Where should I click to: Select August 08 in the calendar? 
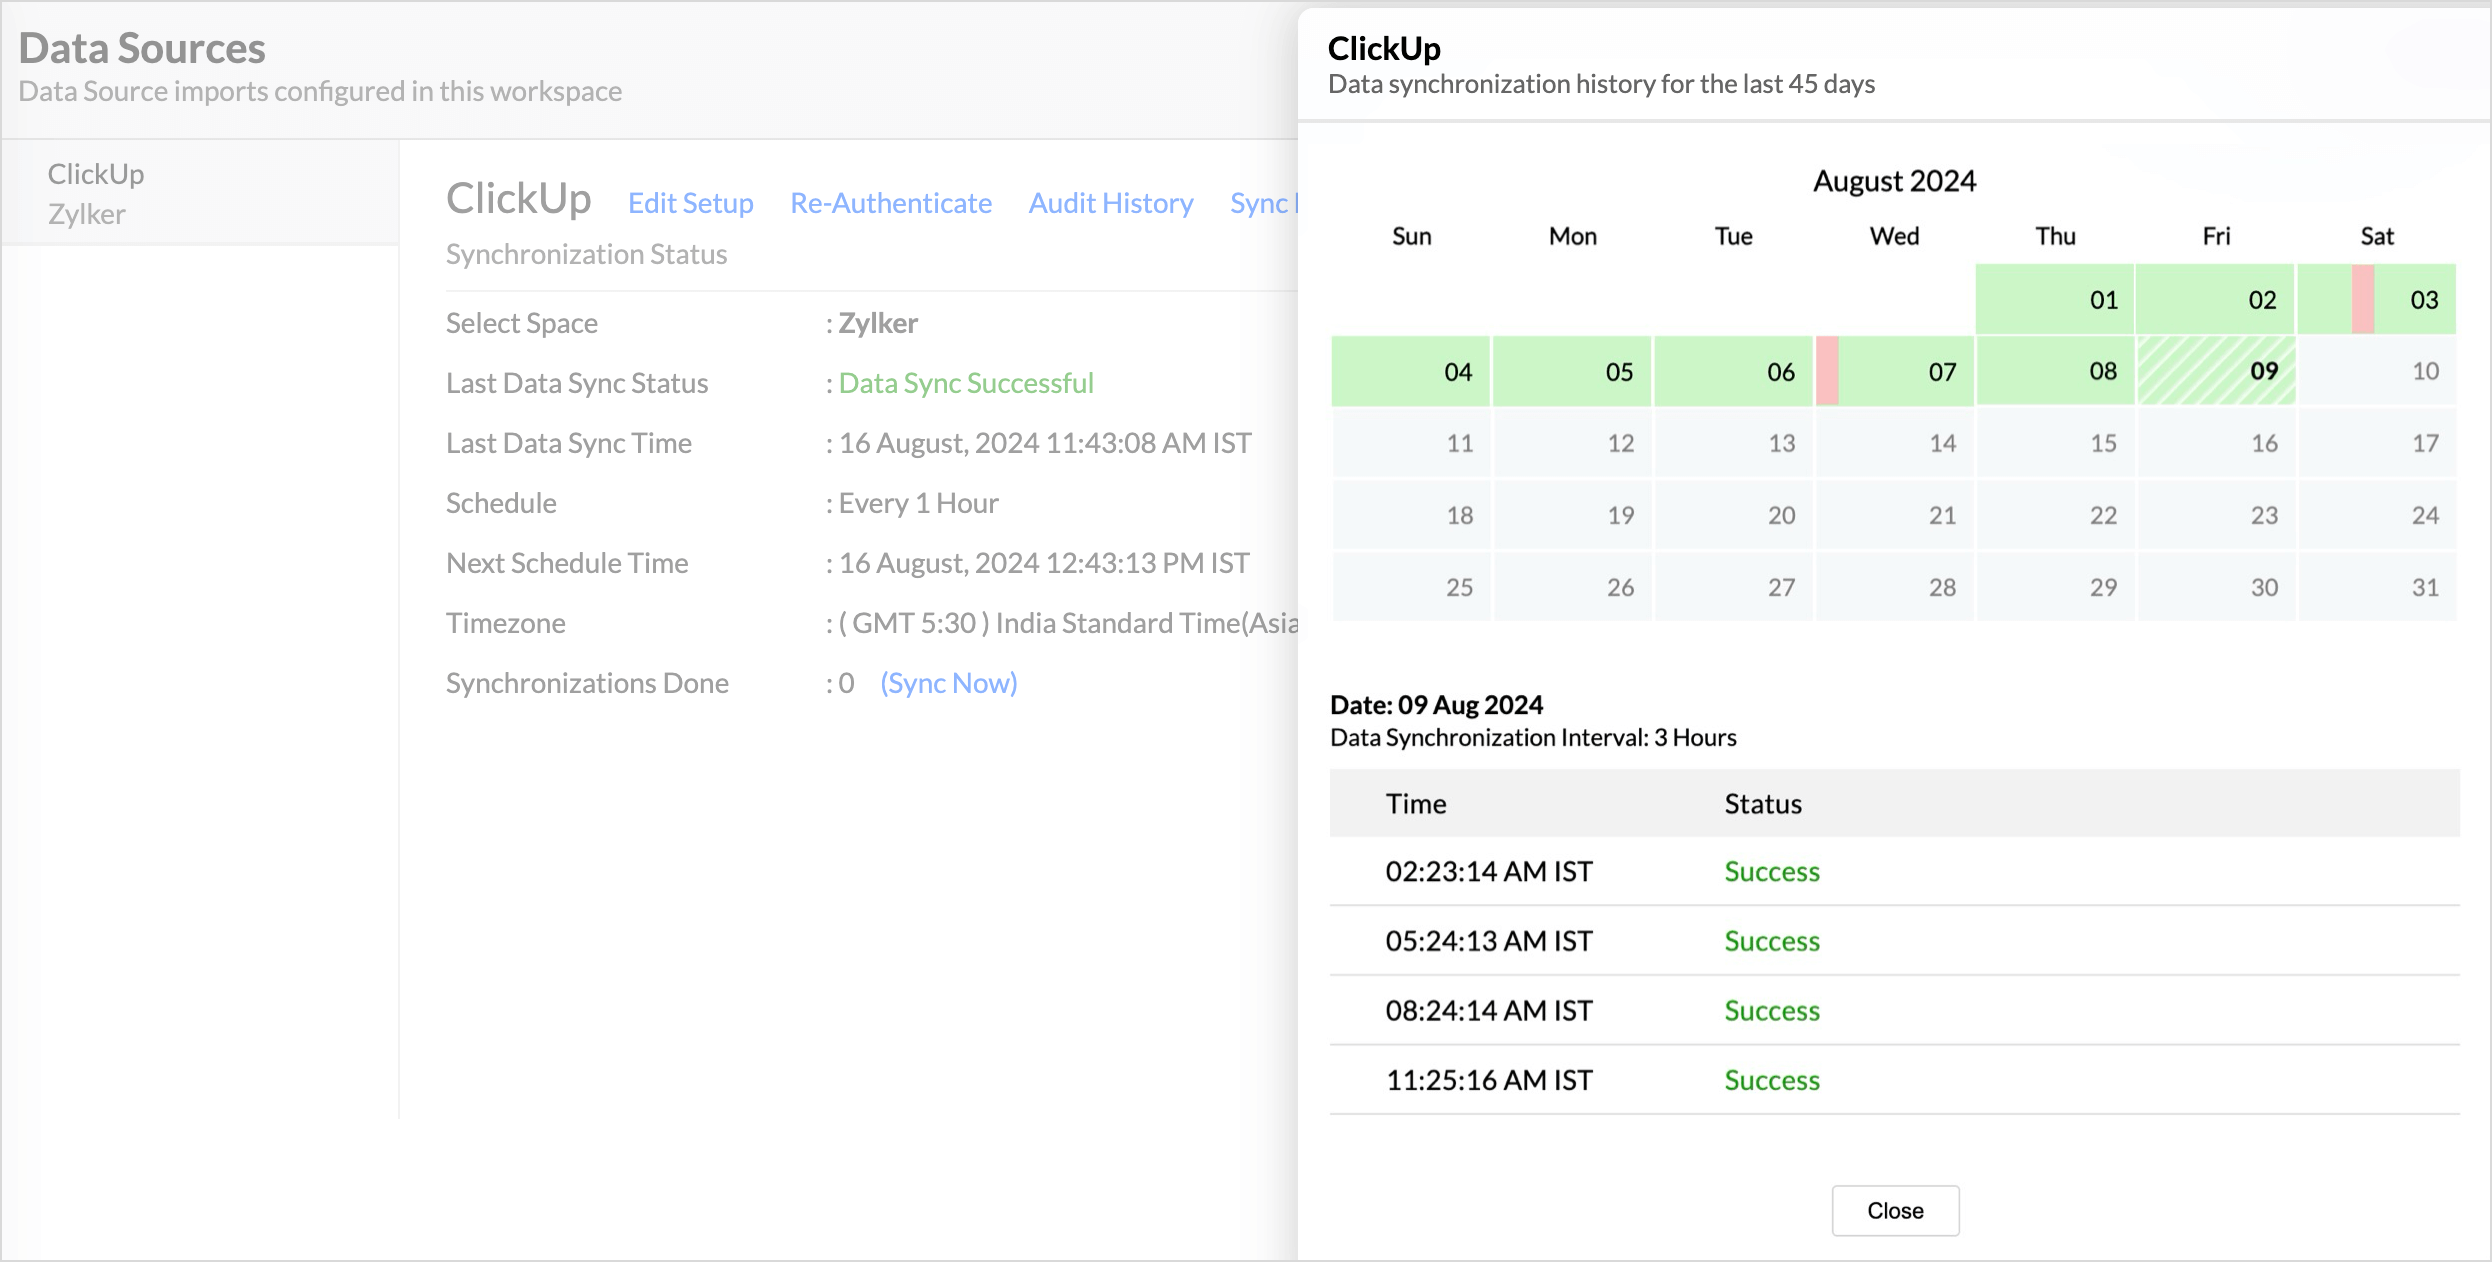pos(2055,371)
